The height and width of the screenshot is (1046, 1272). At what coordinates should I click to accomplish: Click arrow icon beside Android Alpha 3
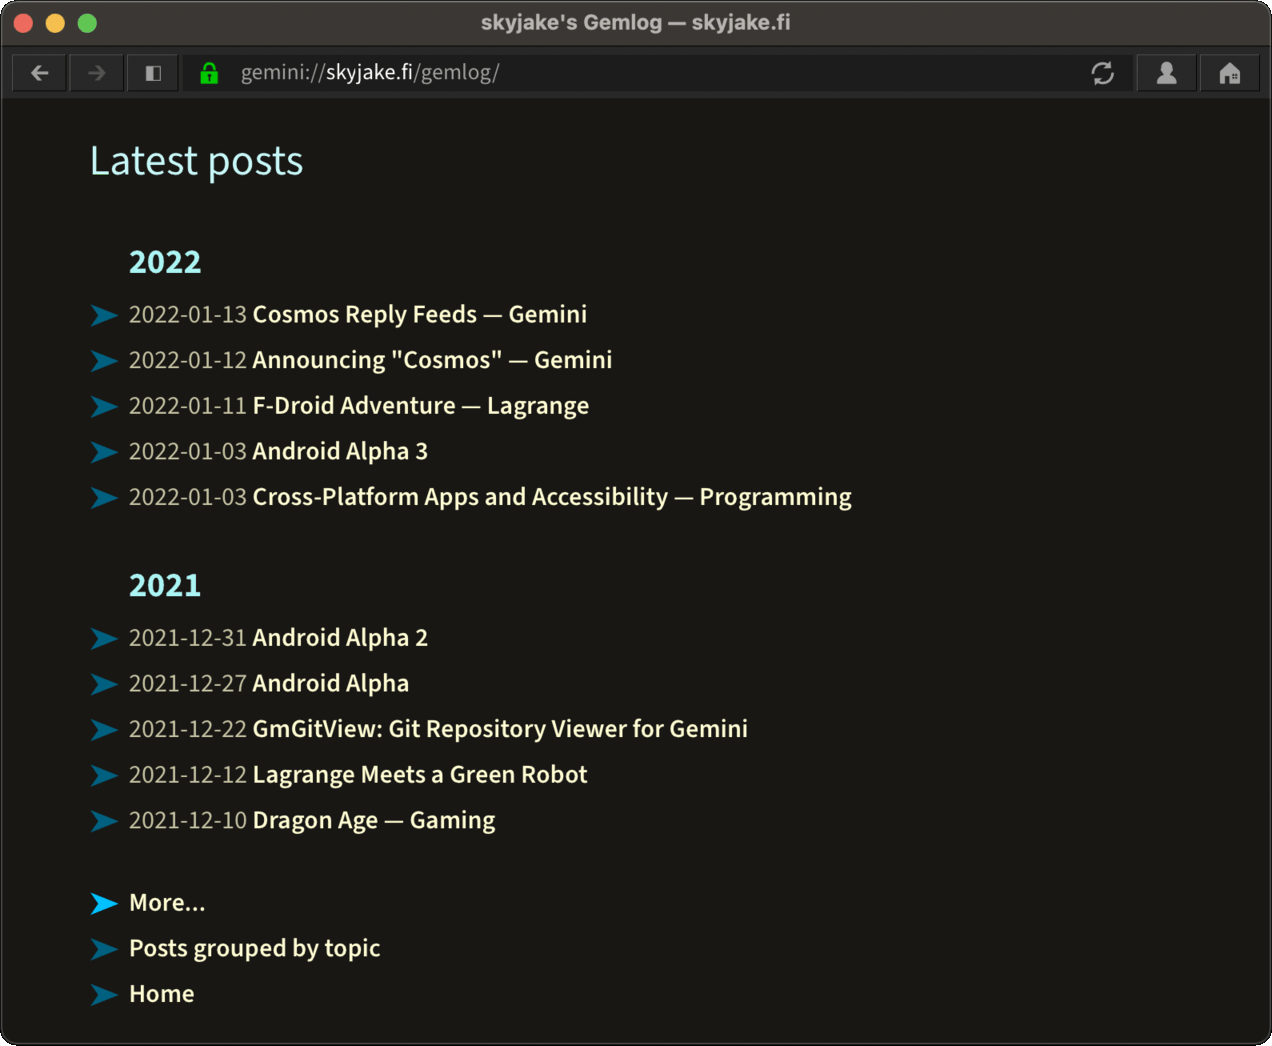click(104, 452)
